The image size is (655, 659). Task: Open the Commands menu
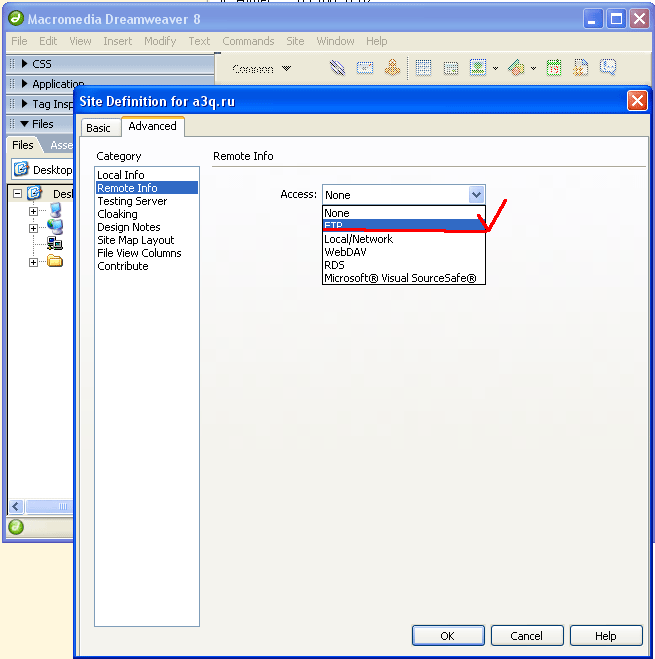coord(248,41)
